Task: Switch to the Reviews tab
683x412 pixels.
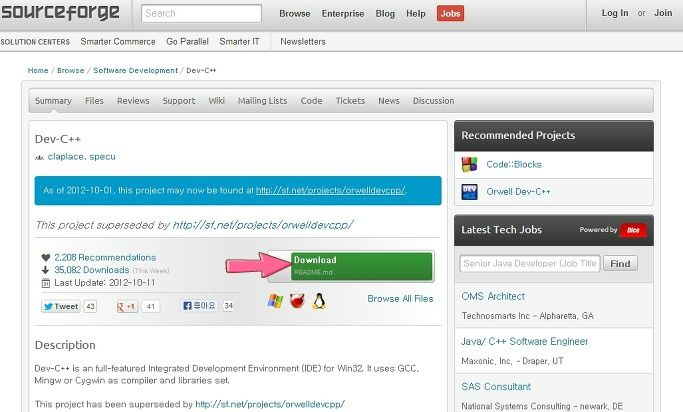Action: coord(133,101)
